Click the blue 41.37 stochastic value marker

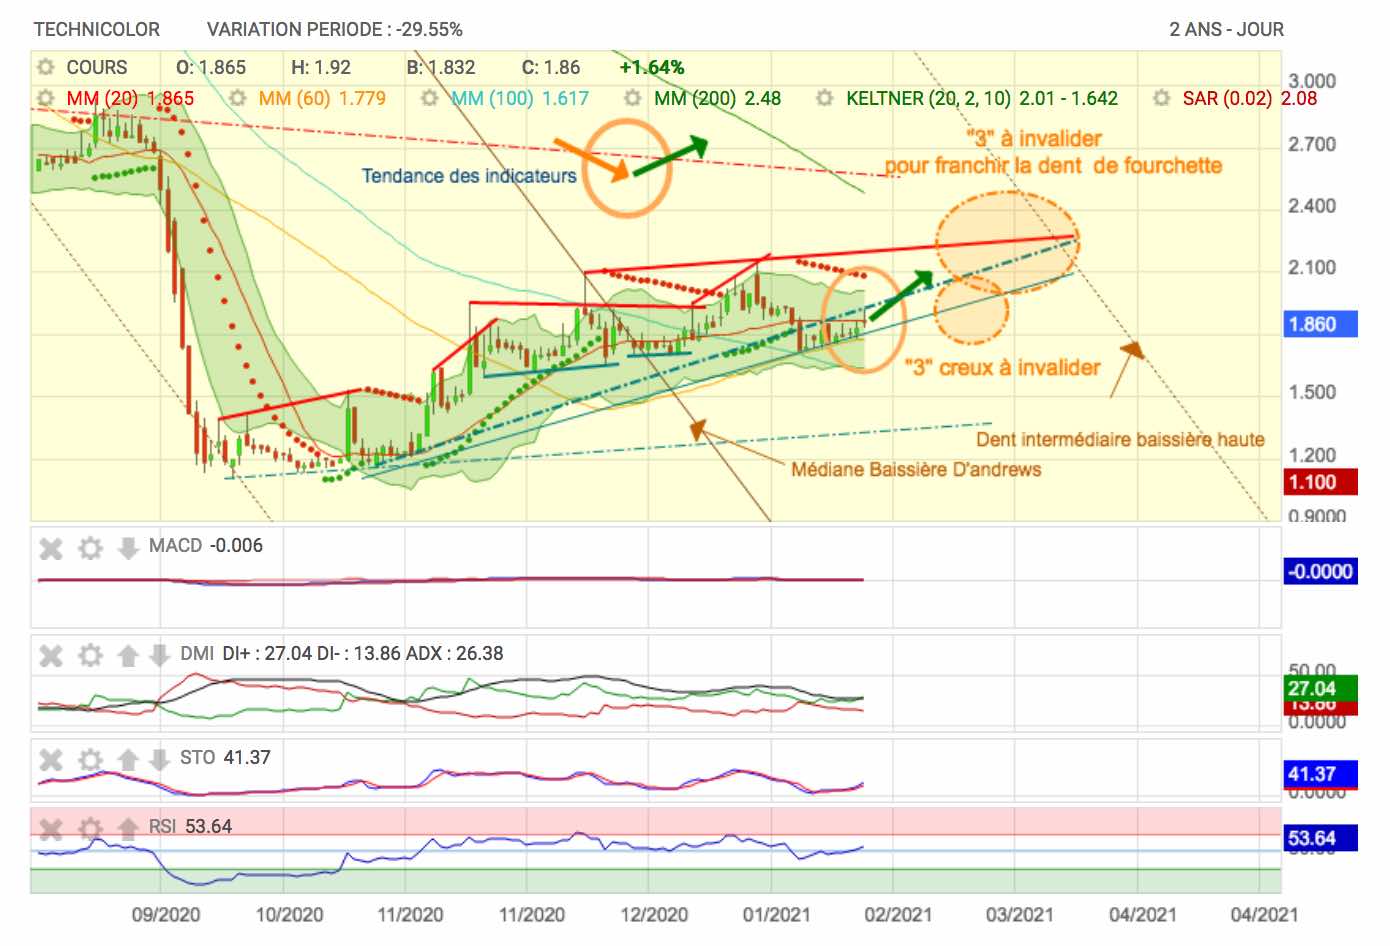(1320, 775)
